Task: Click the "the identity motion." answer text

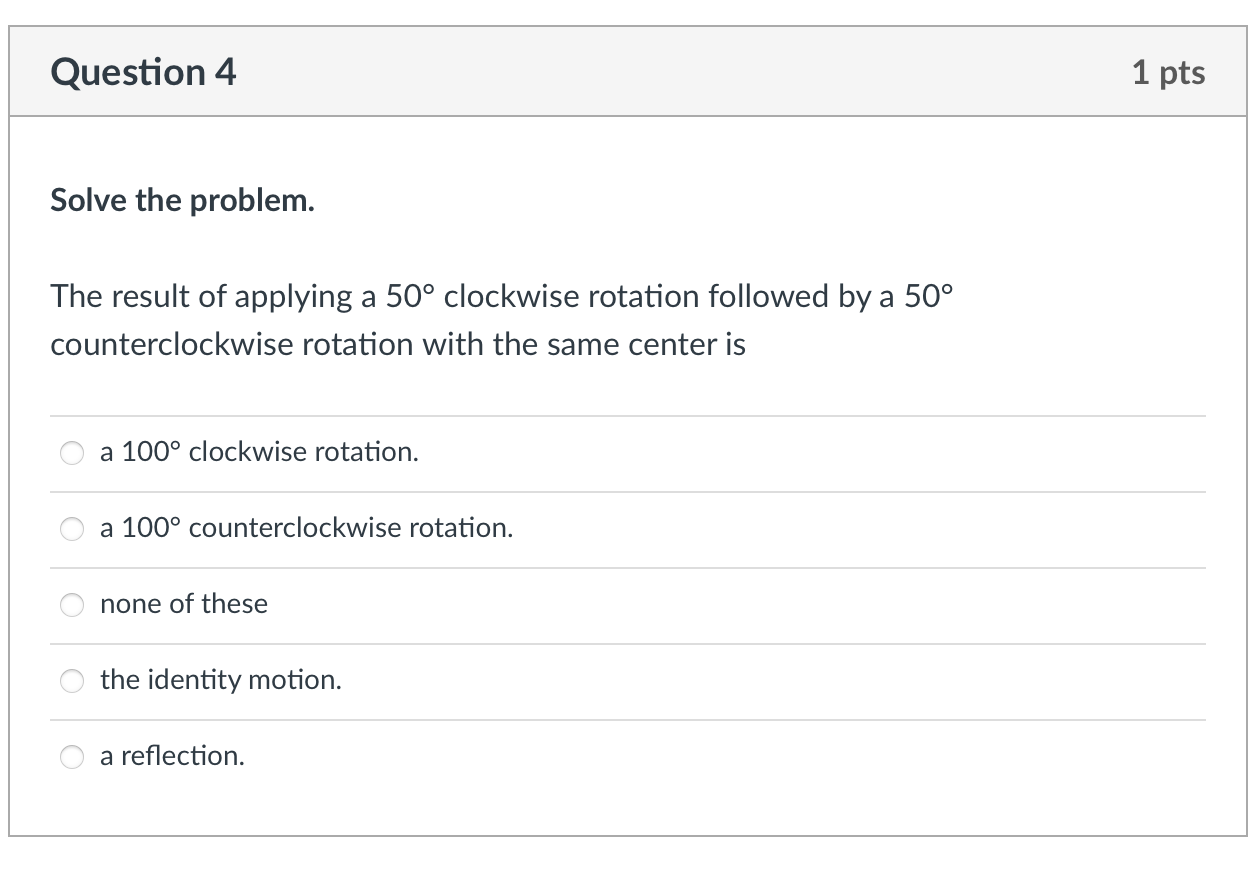Action: point(220,680)
